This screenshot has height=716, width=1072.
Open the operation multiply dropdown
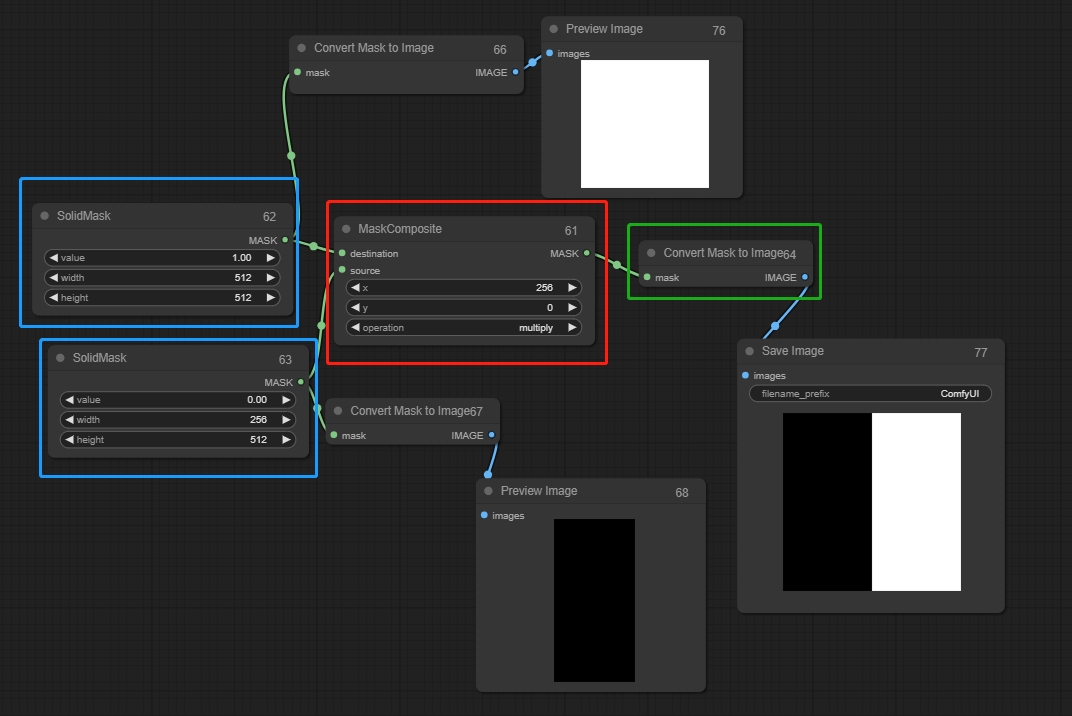coord(464,328)
